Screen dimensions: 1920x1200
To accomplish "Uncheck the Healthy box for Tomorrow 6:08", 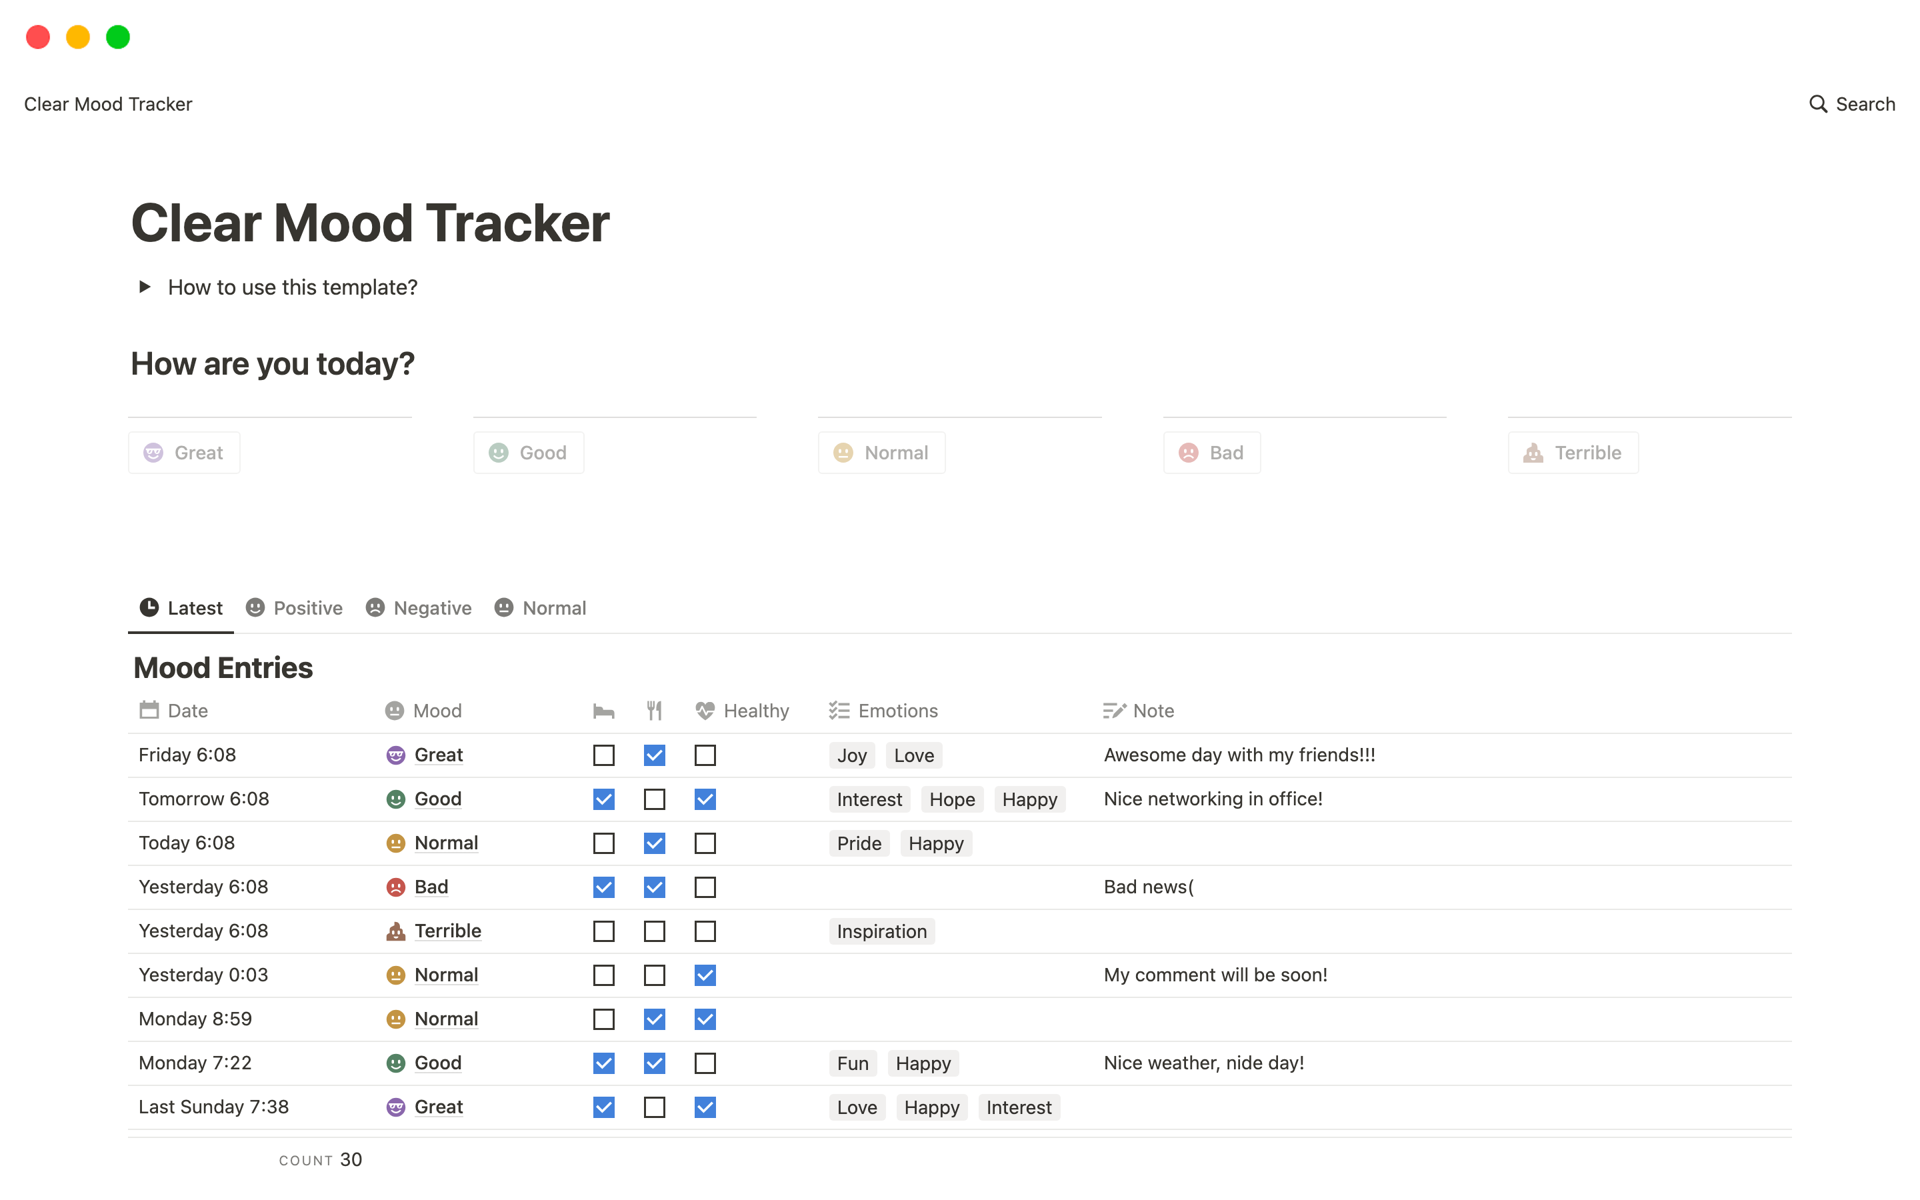I will click(705, 799).
